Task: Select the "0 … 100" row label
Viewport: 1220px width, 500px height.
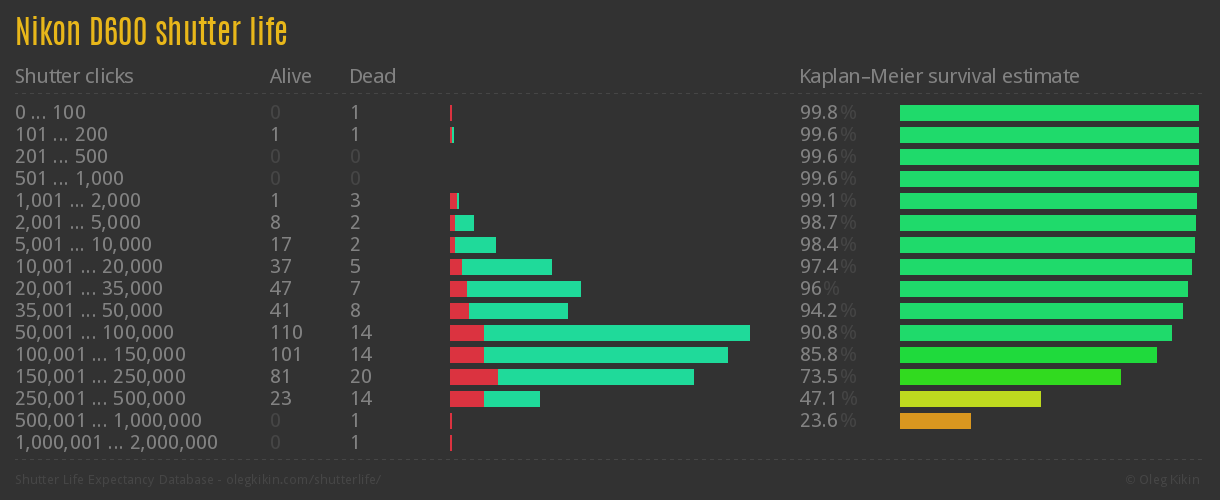Action: [50, 113]
